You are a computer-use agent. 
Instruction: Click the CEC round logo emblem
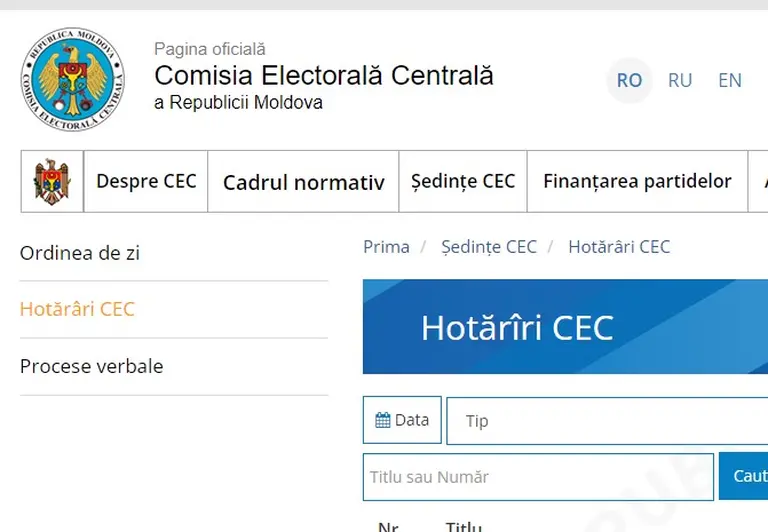click(x=72, y=79)
